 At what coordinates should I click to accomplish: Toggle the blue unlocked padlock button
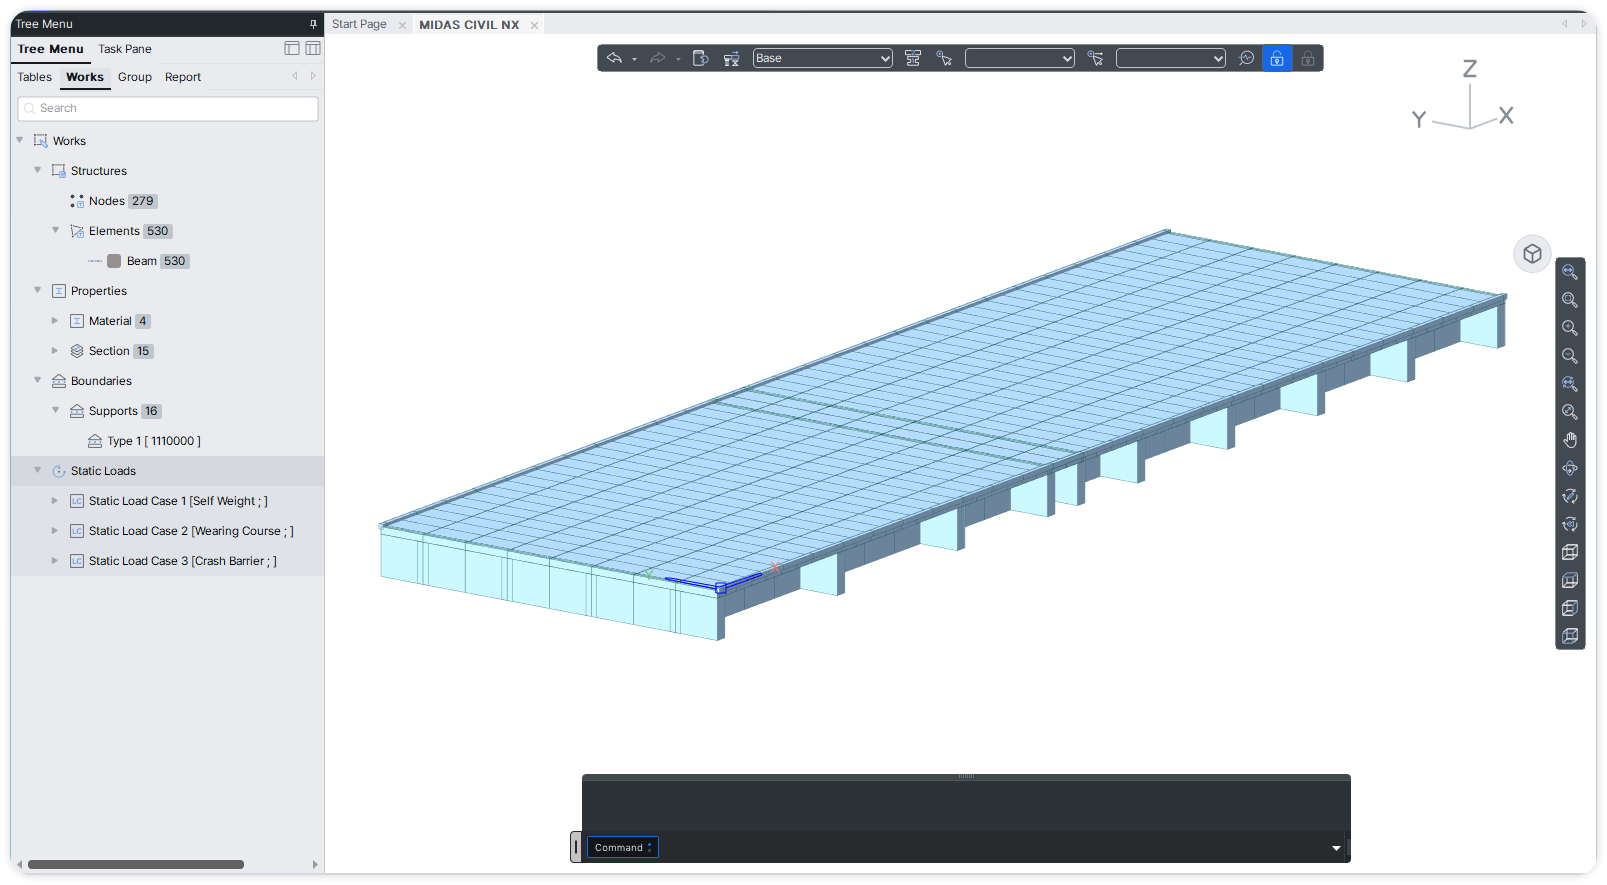click(x=1277, y=58)
